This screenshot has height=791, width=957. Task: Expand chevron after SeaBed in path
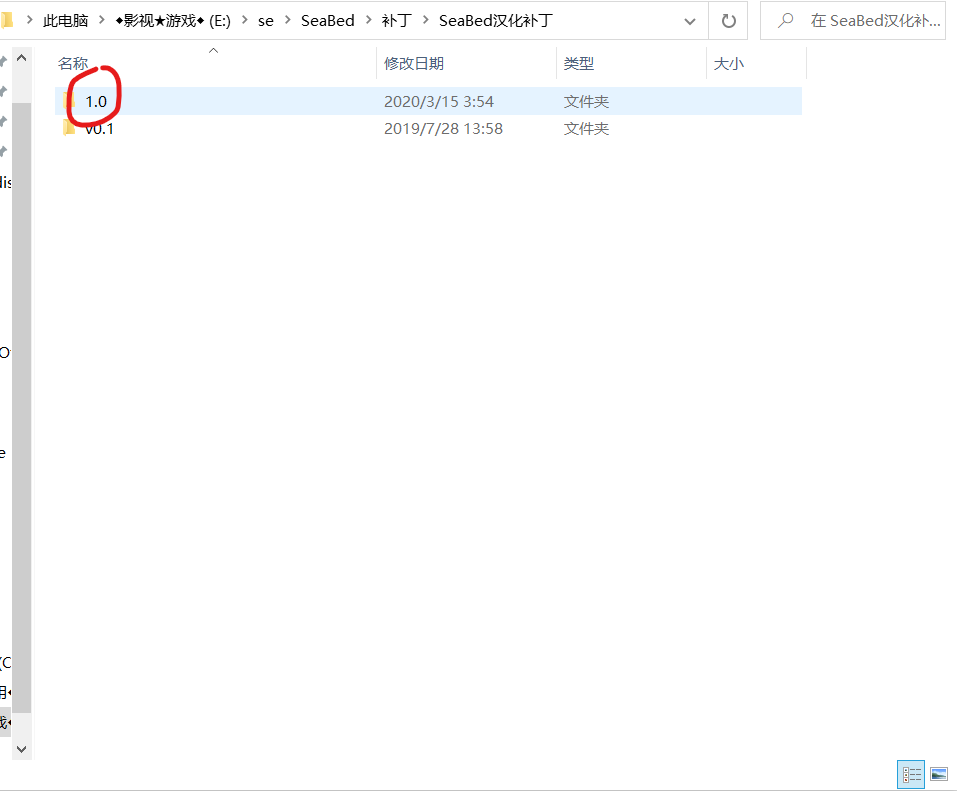click(368, 21)
